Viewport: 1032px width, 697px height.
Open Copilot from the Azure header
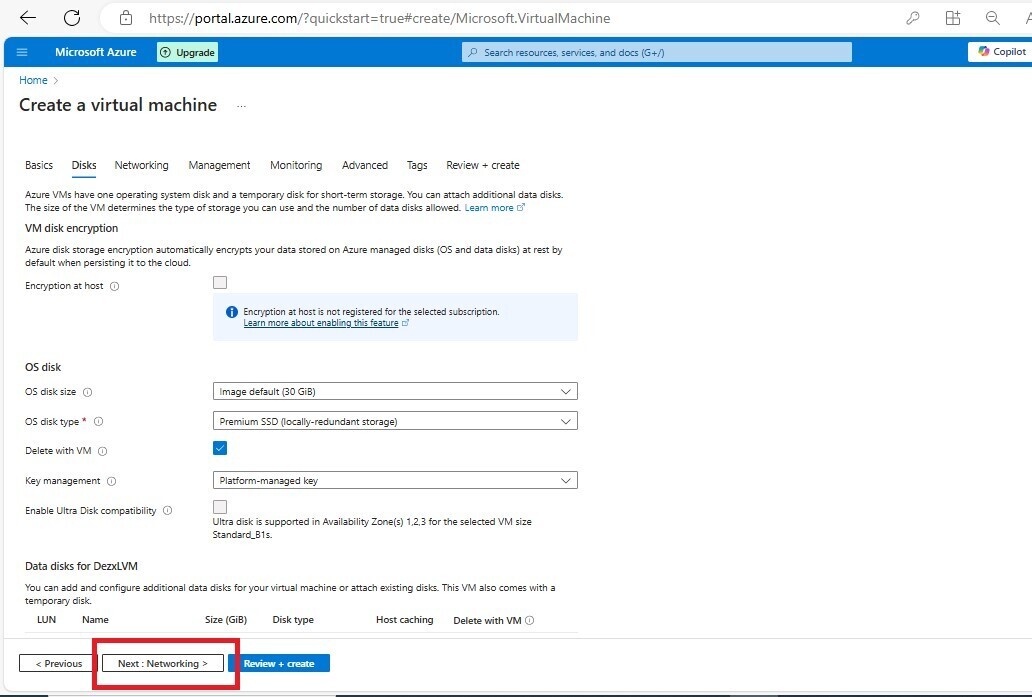1000,51
